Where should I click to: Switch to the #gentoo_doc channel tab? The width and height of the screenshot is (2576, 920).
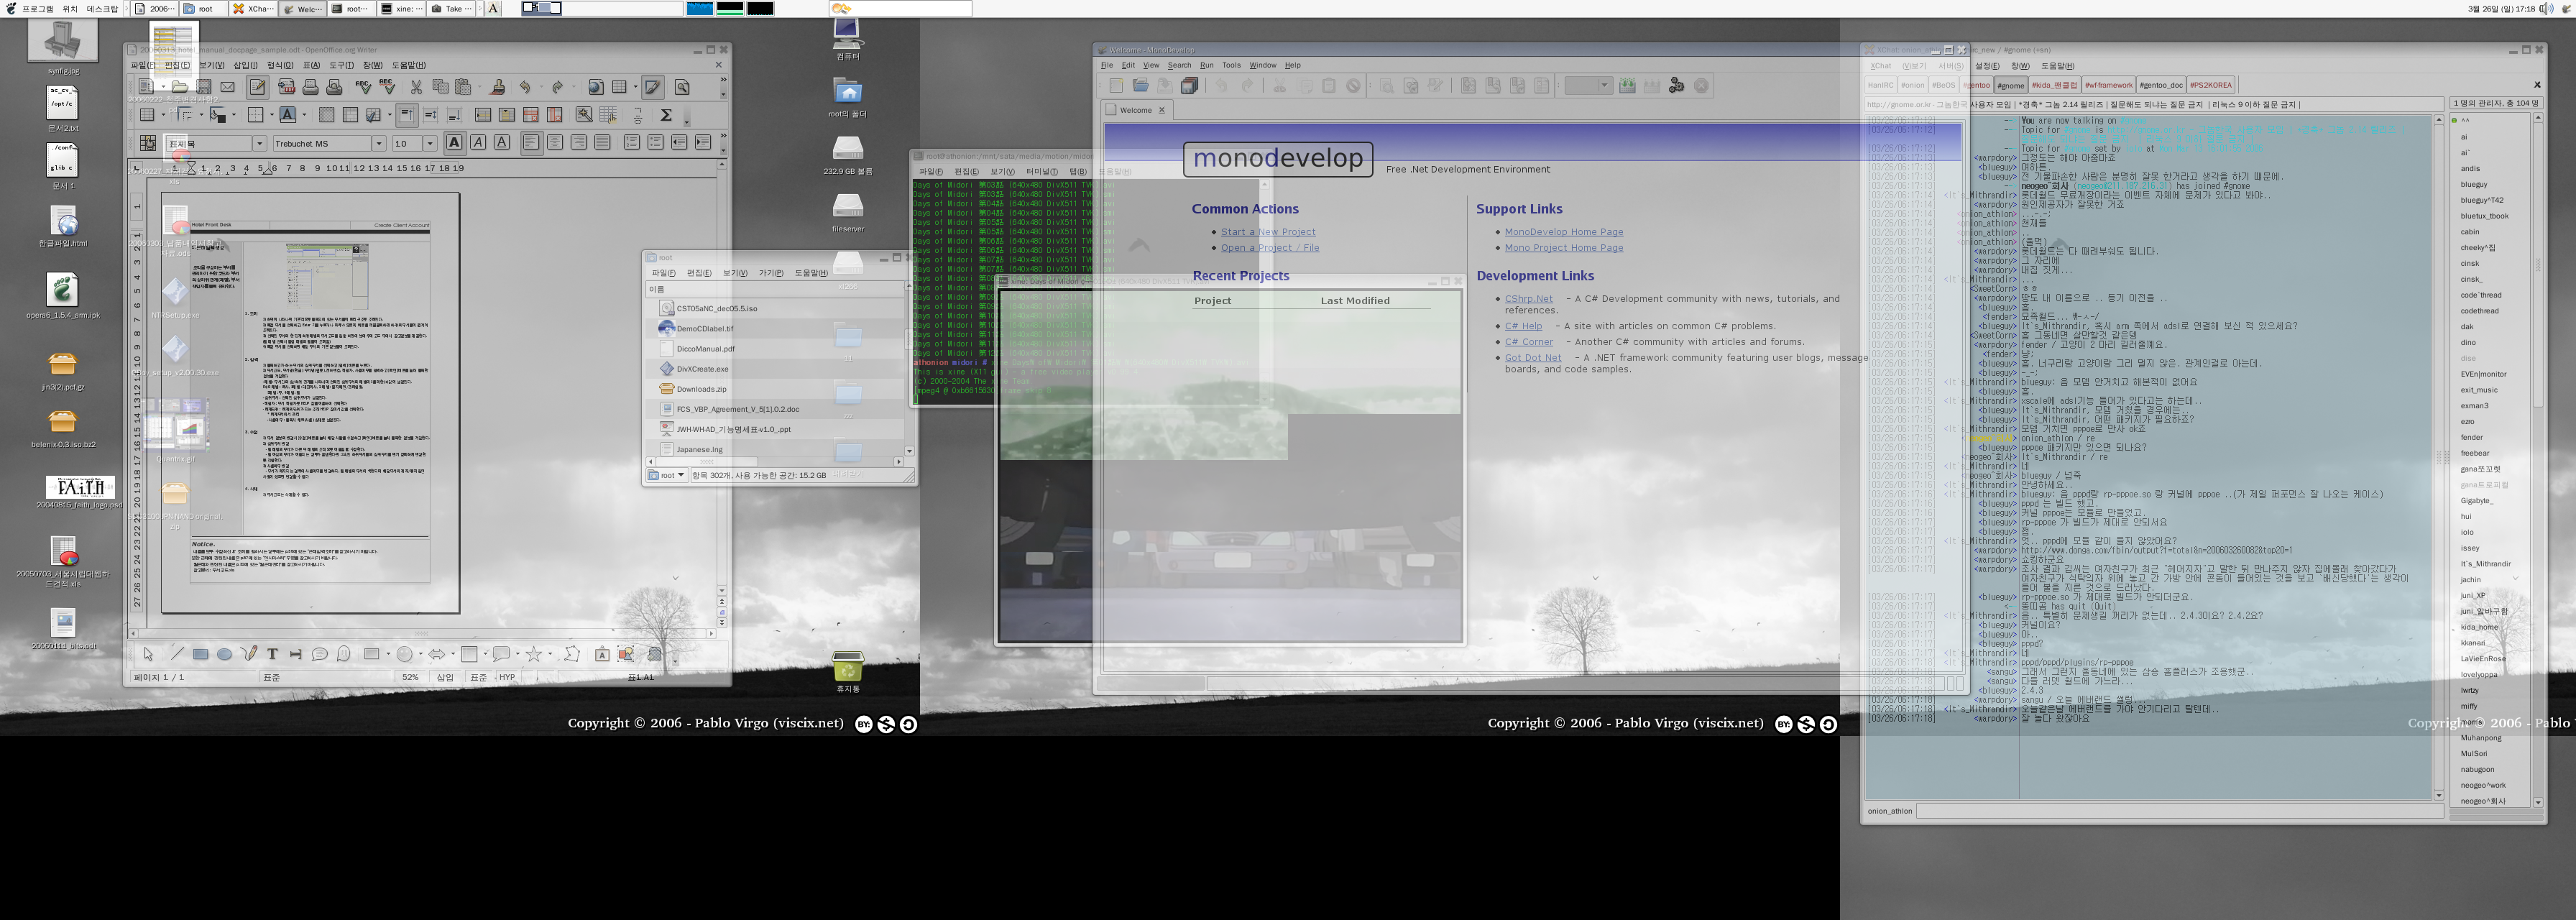pyautogui.click(x=2160, y=85)
